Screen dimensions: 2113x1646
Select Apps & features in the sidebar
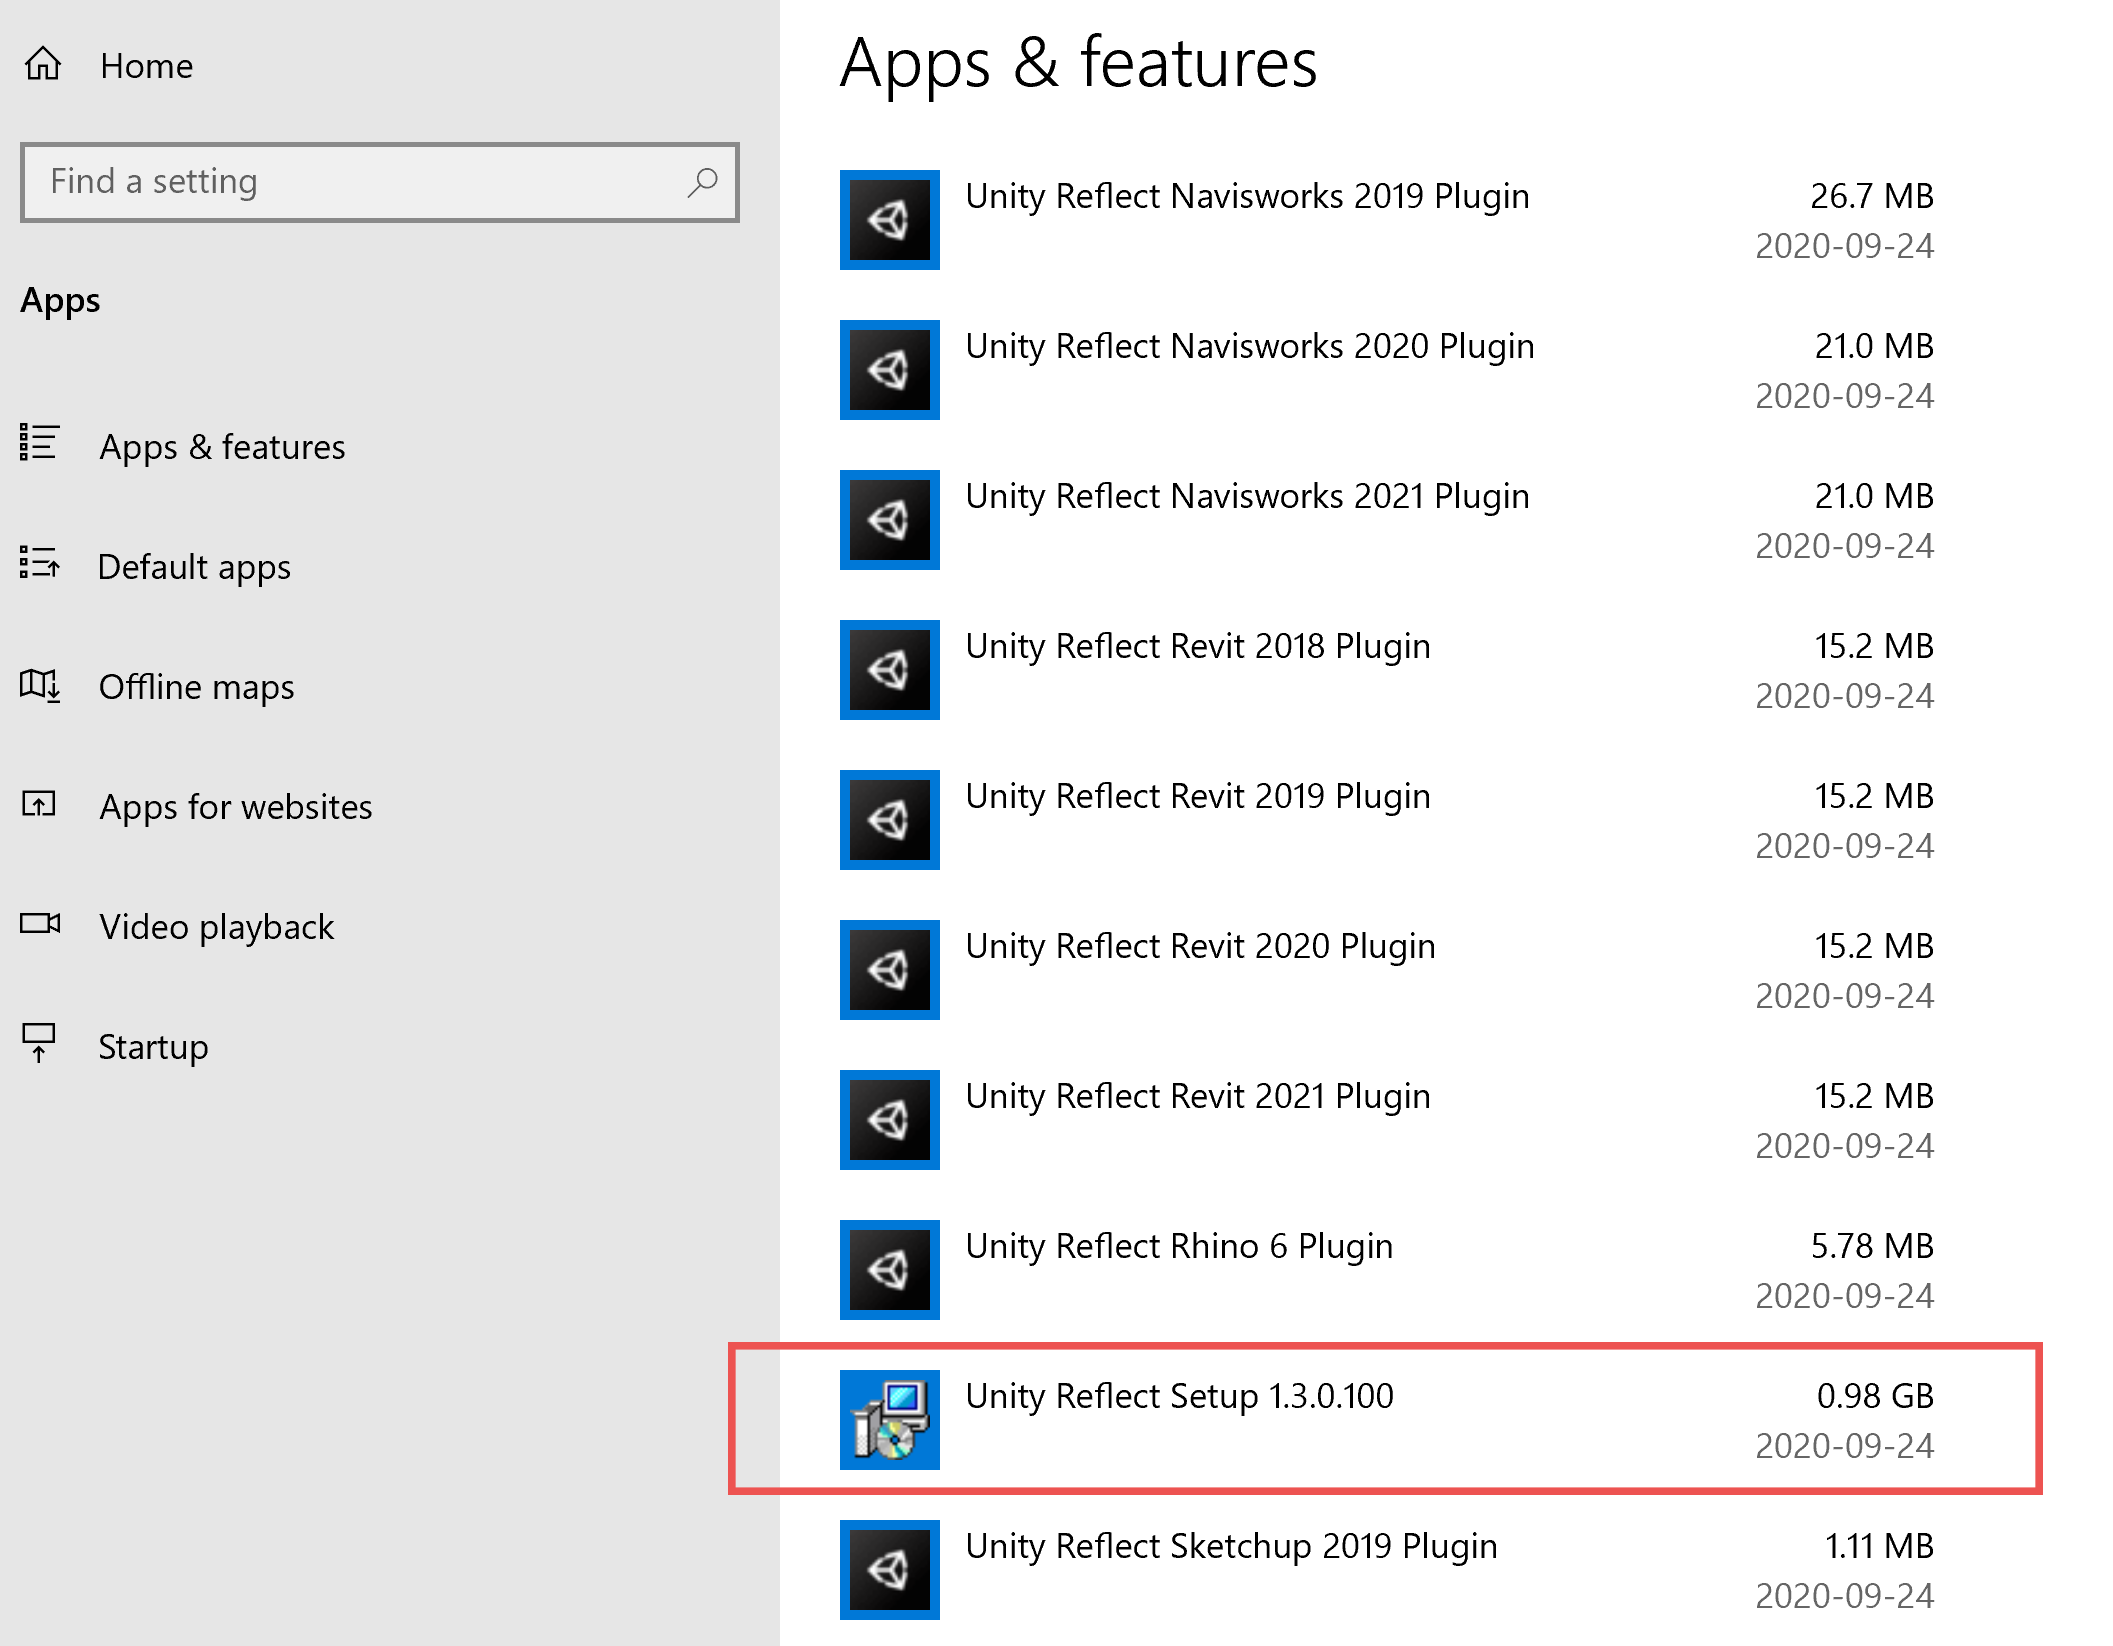click(x=222, y=447)
